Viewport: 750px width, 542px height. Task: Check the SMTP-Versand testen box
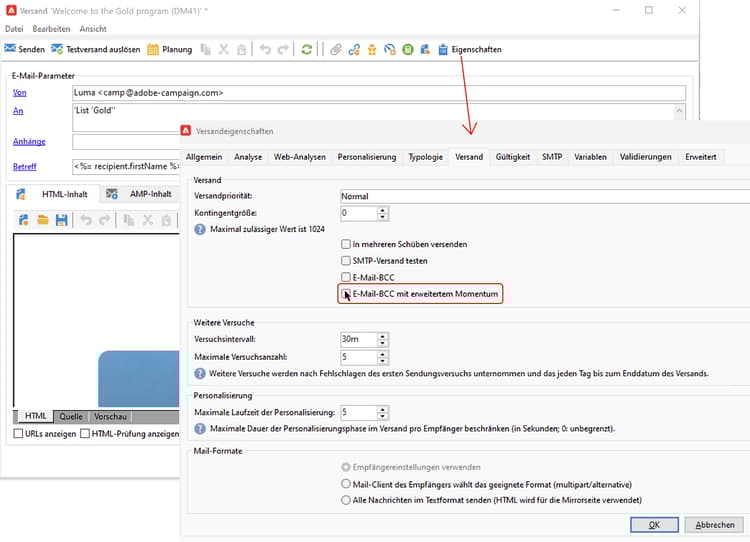coord(346,261)
